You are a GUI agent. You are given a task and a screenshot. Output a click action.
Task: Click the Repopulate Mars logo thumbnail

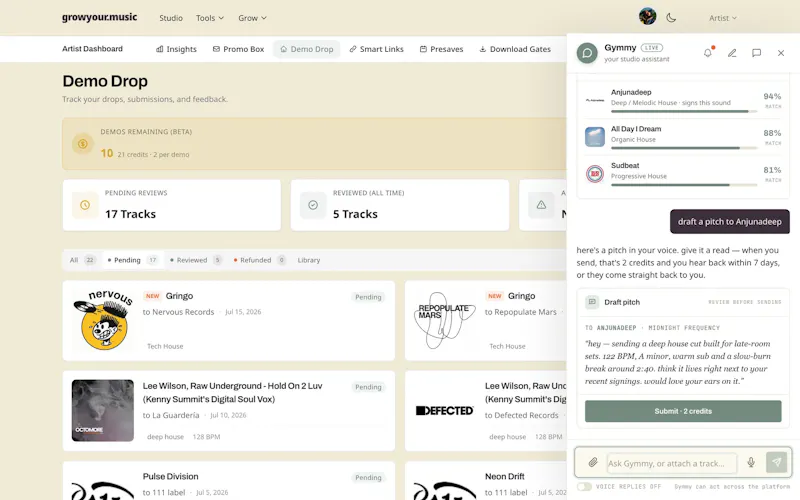pyautogui.click(x=444, y=320)
